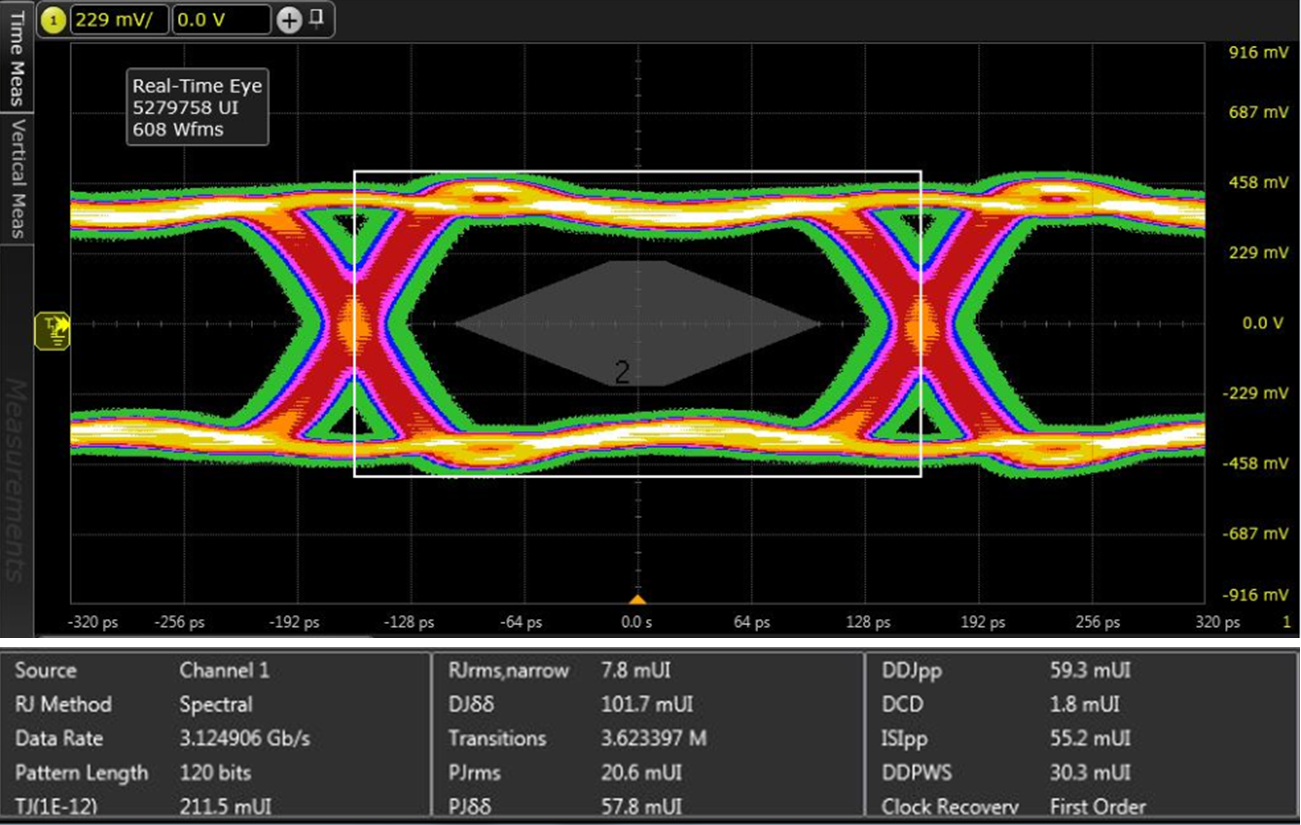Click the RJ Method value 'Spectral'
Screen dimensions: 1301x825
pos(216,704)
